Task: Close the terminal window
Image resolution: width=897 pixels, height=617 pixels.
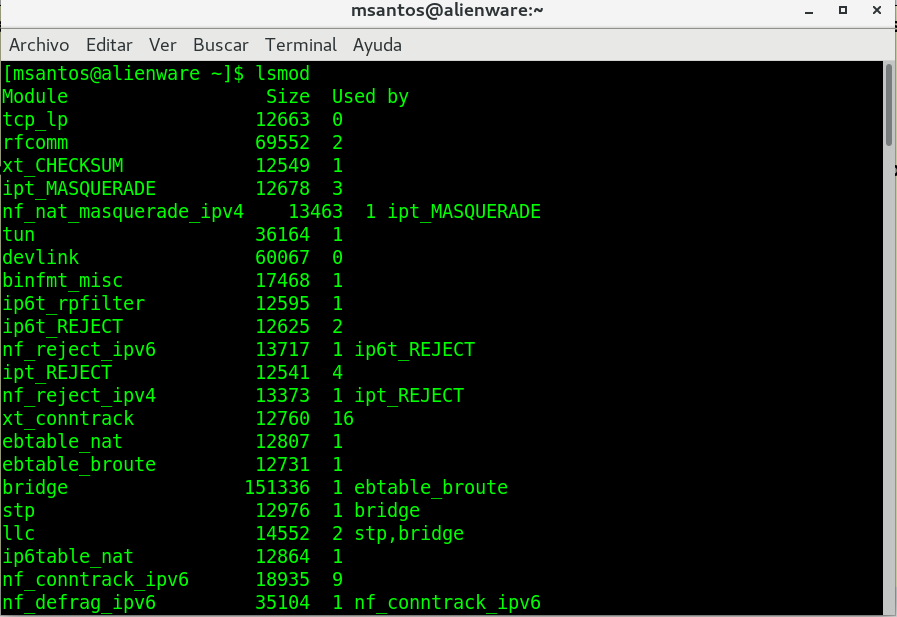Action: point(874,11)
